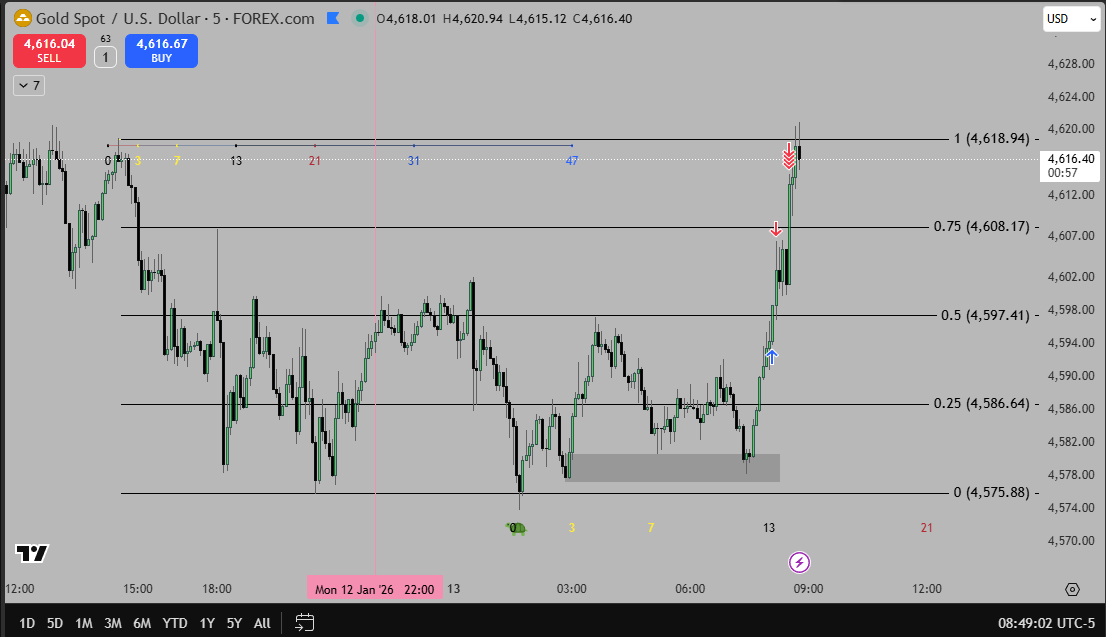The width and height of the screenshot is (1106, 637).
Task: Select the 3M time range
Action: click(113, 623)
